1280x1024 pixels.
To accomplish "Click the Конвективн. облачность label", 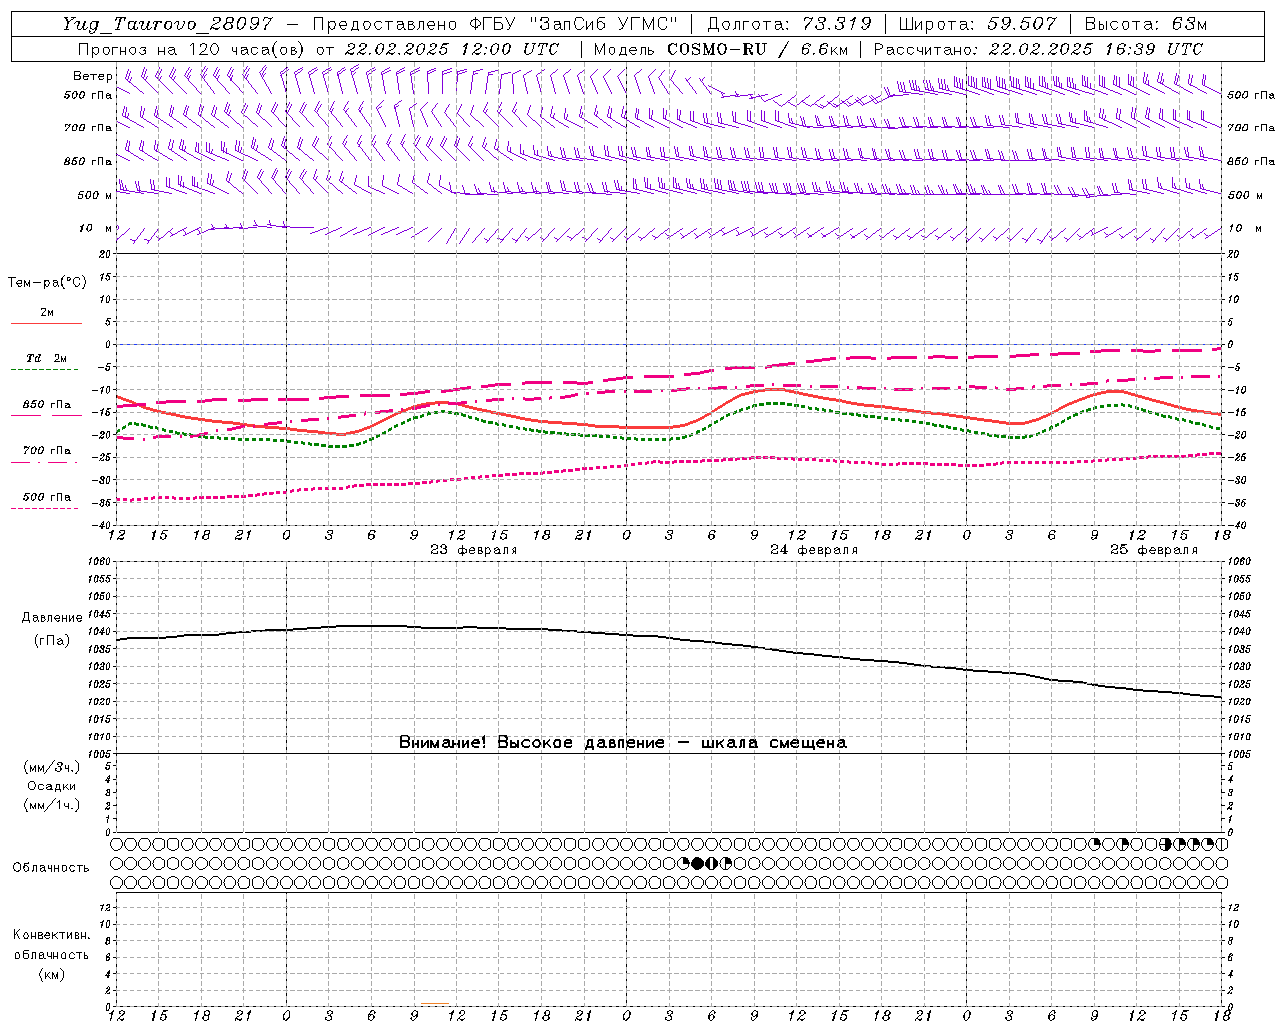I will [51, 945].
